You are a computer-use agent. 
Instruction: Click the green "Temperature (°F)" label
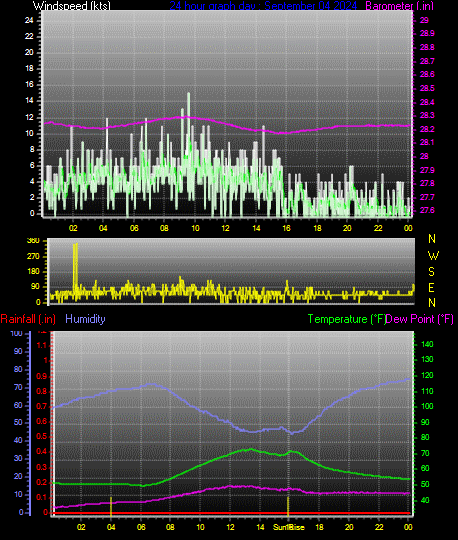pyautogui.click(x=346, y=319)
